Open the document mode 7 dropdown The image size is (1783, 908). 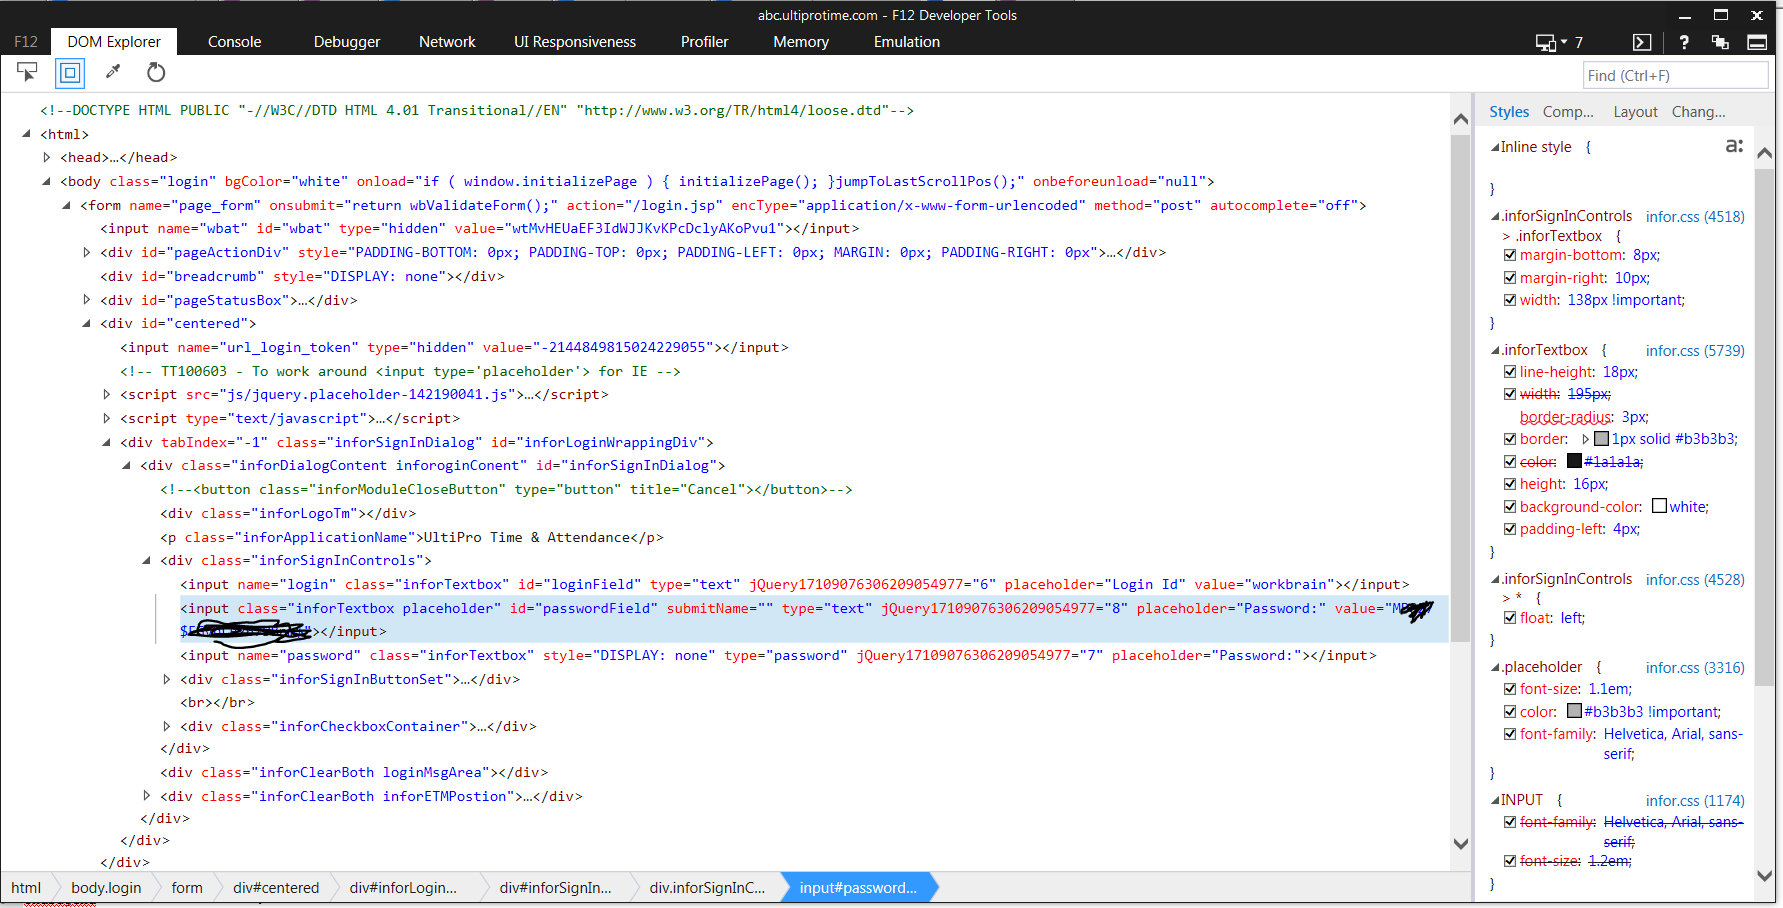[1559, 42]
